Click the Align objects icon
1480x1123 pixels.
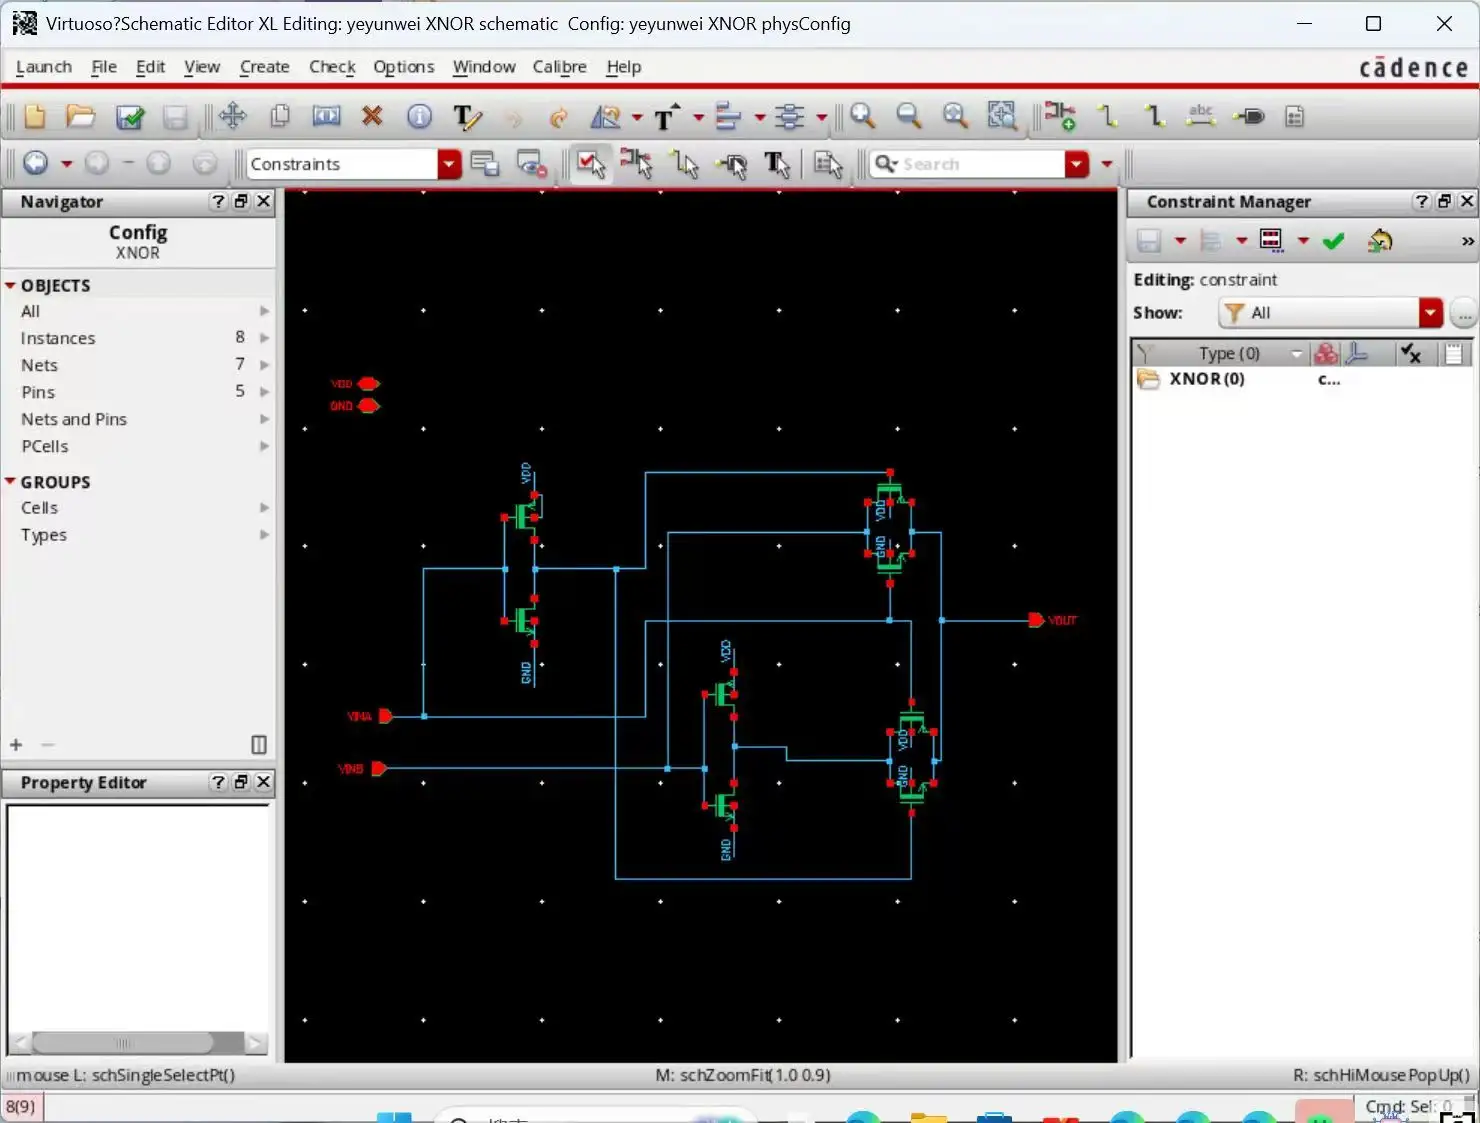728,117
